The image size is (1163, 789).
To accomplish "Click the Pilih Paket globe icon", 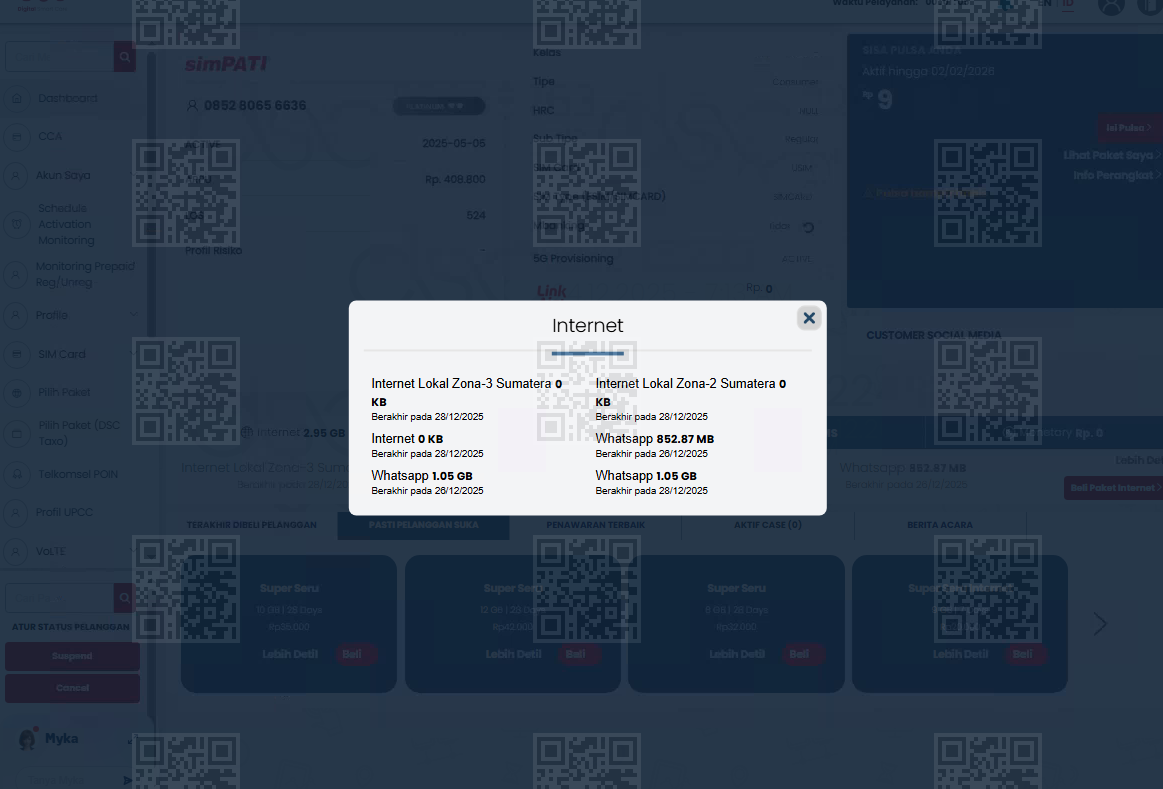I will coord(16,393).
